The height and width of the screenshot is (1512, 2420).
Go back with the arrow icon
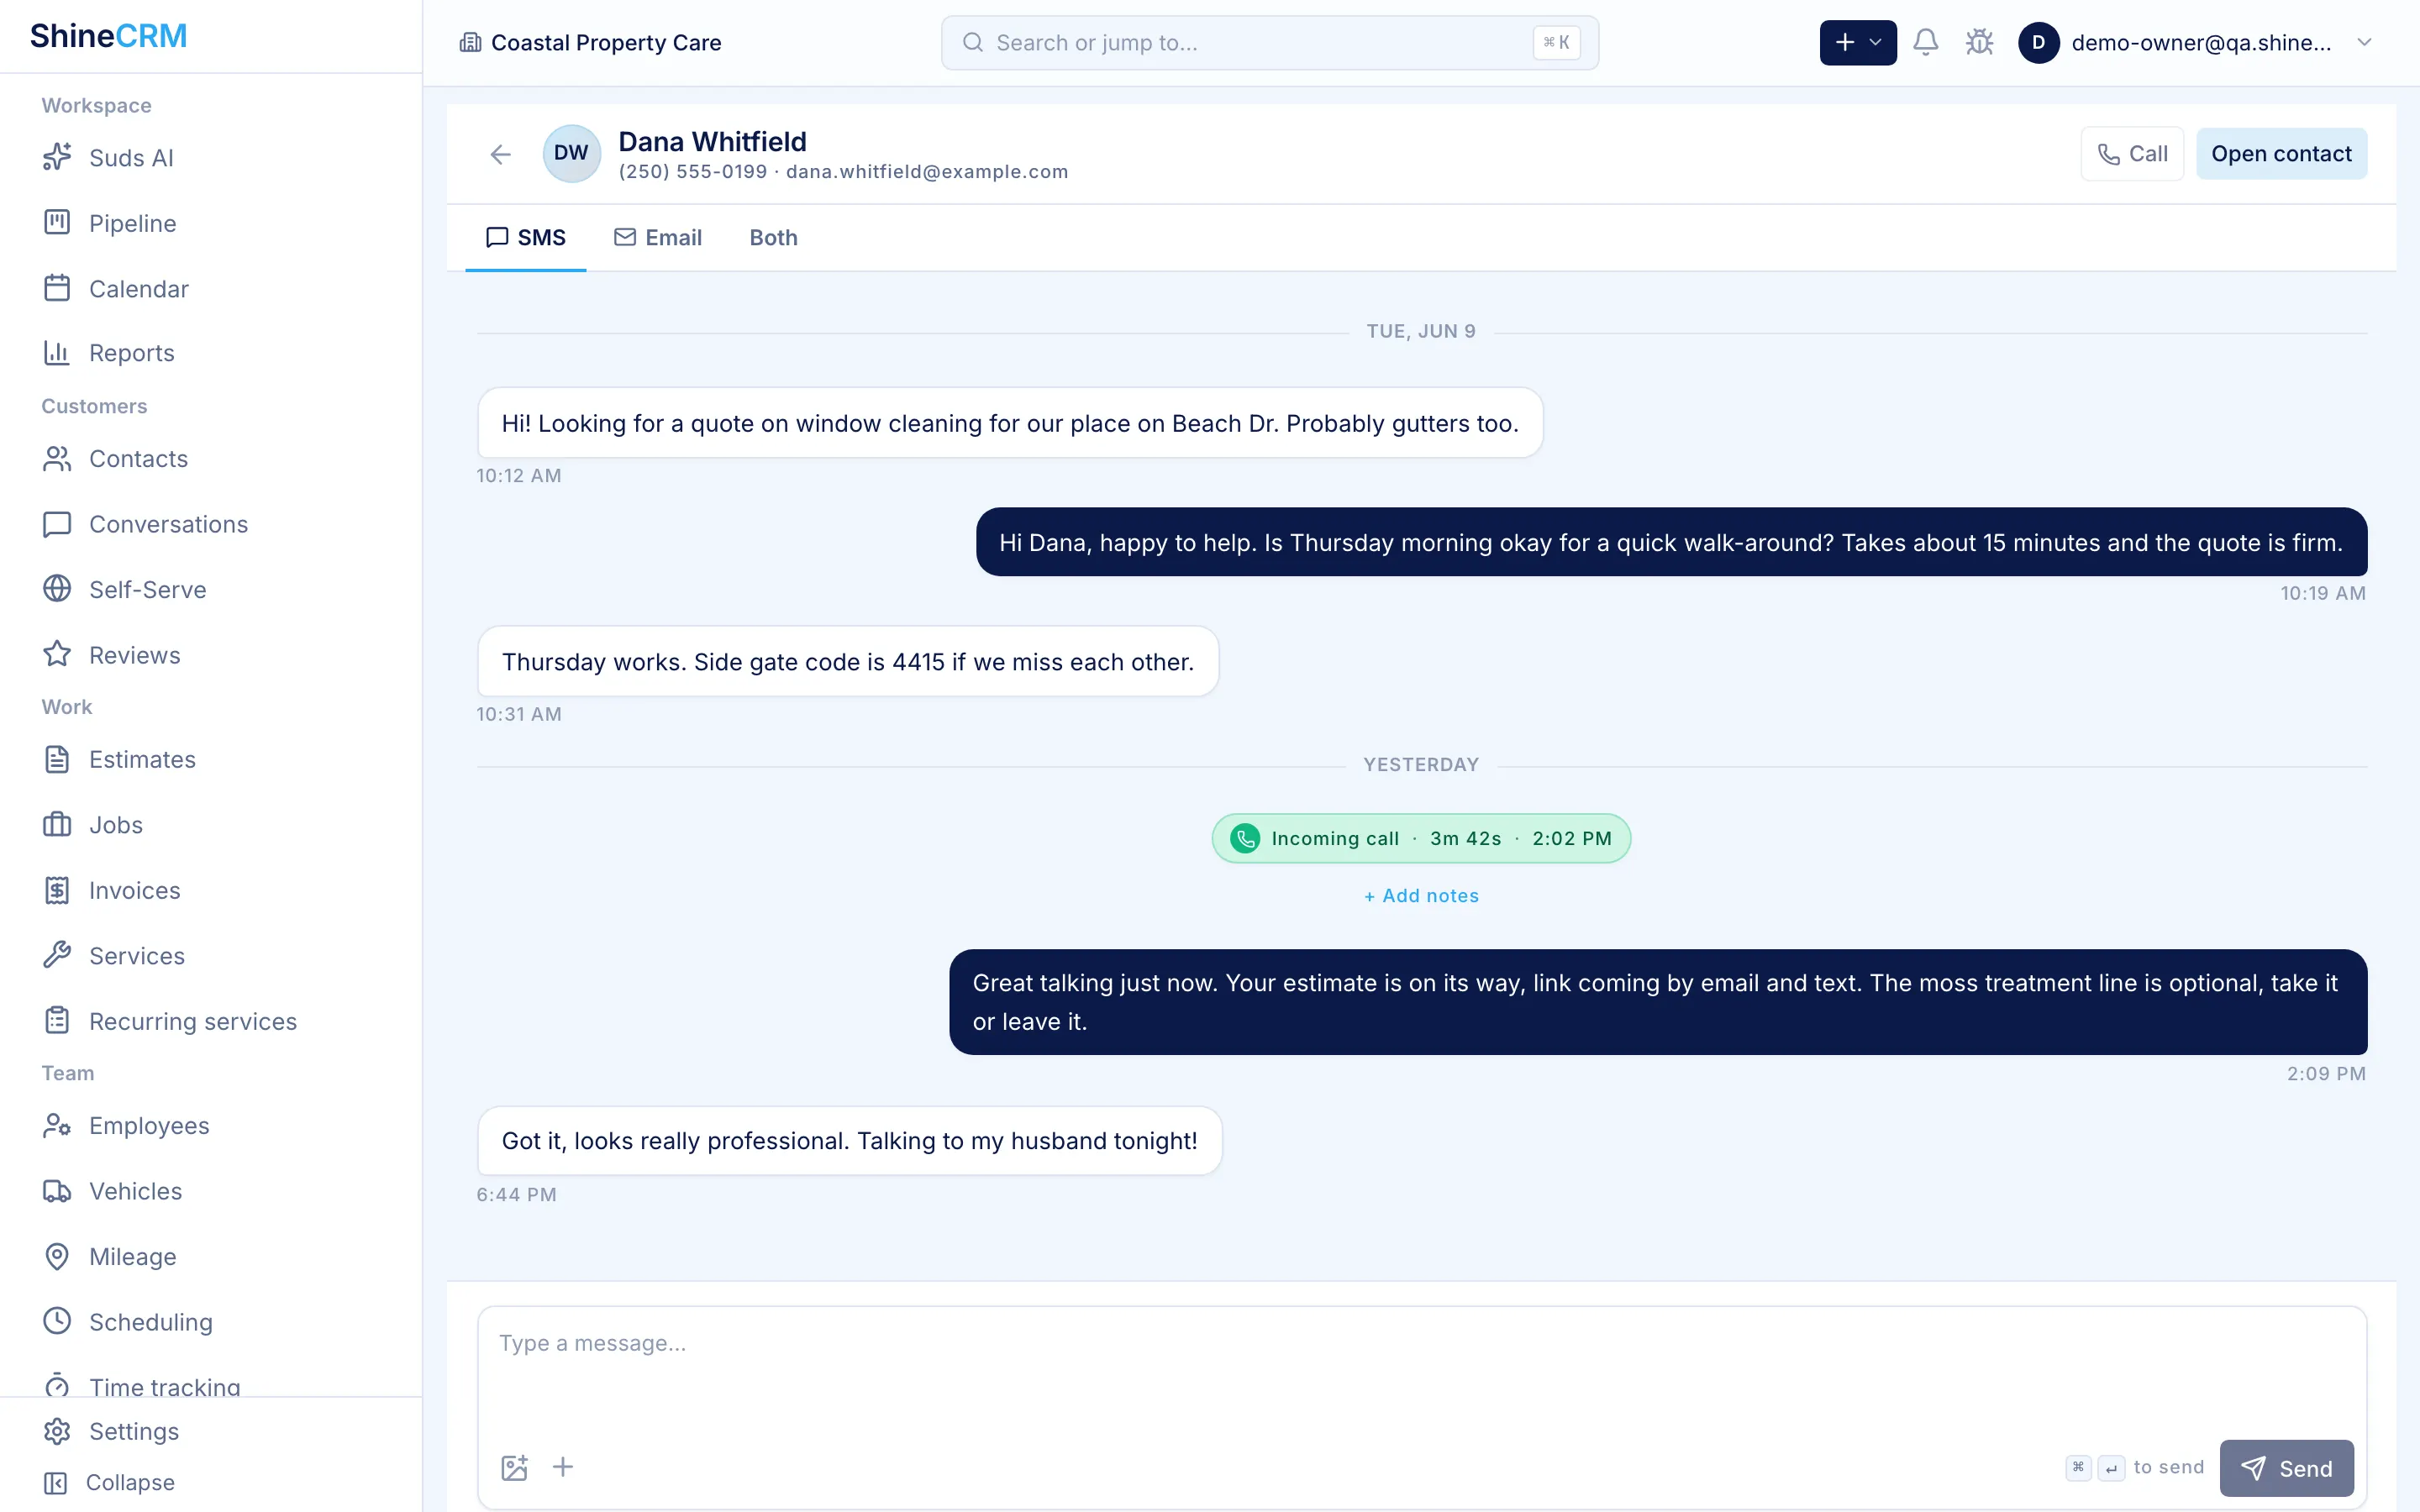[x=501, y=154]
